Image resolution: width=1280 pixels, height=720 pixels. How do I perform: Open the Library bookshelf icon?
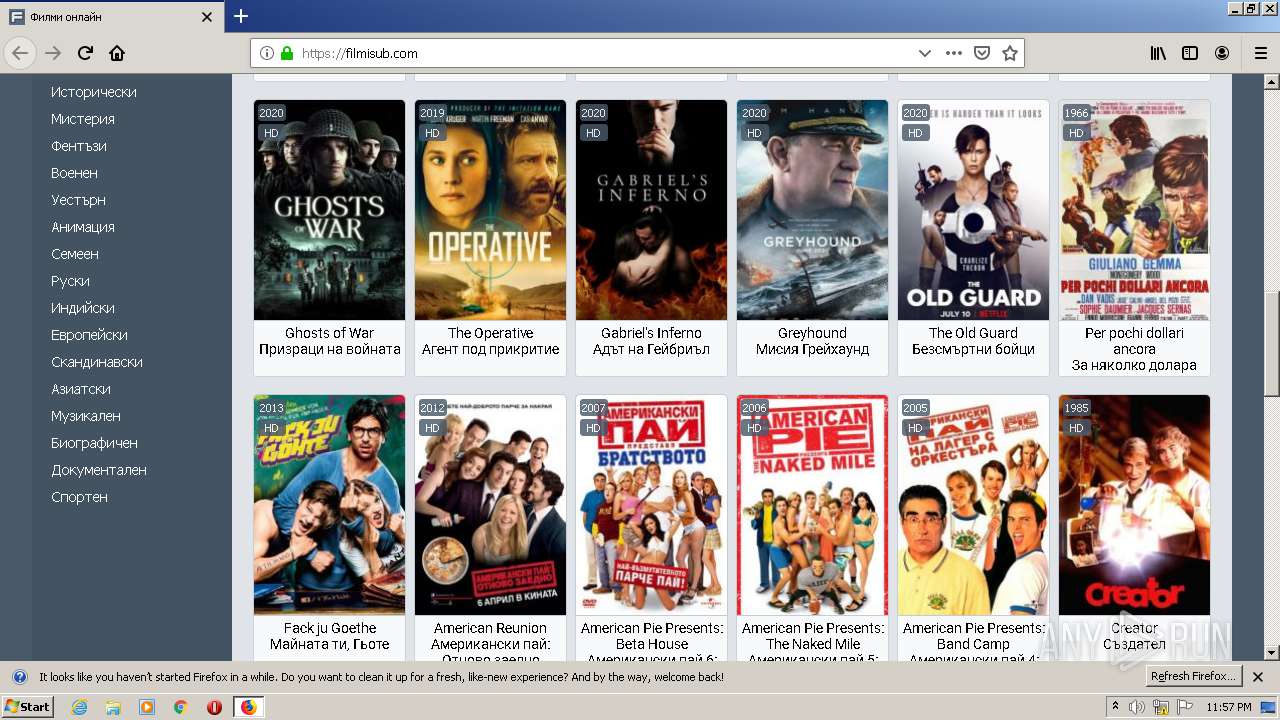click(1158, 53)
